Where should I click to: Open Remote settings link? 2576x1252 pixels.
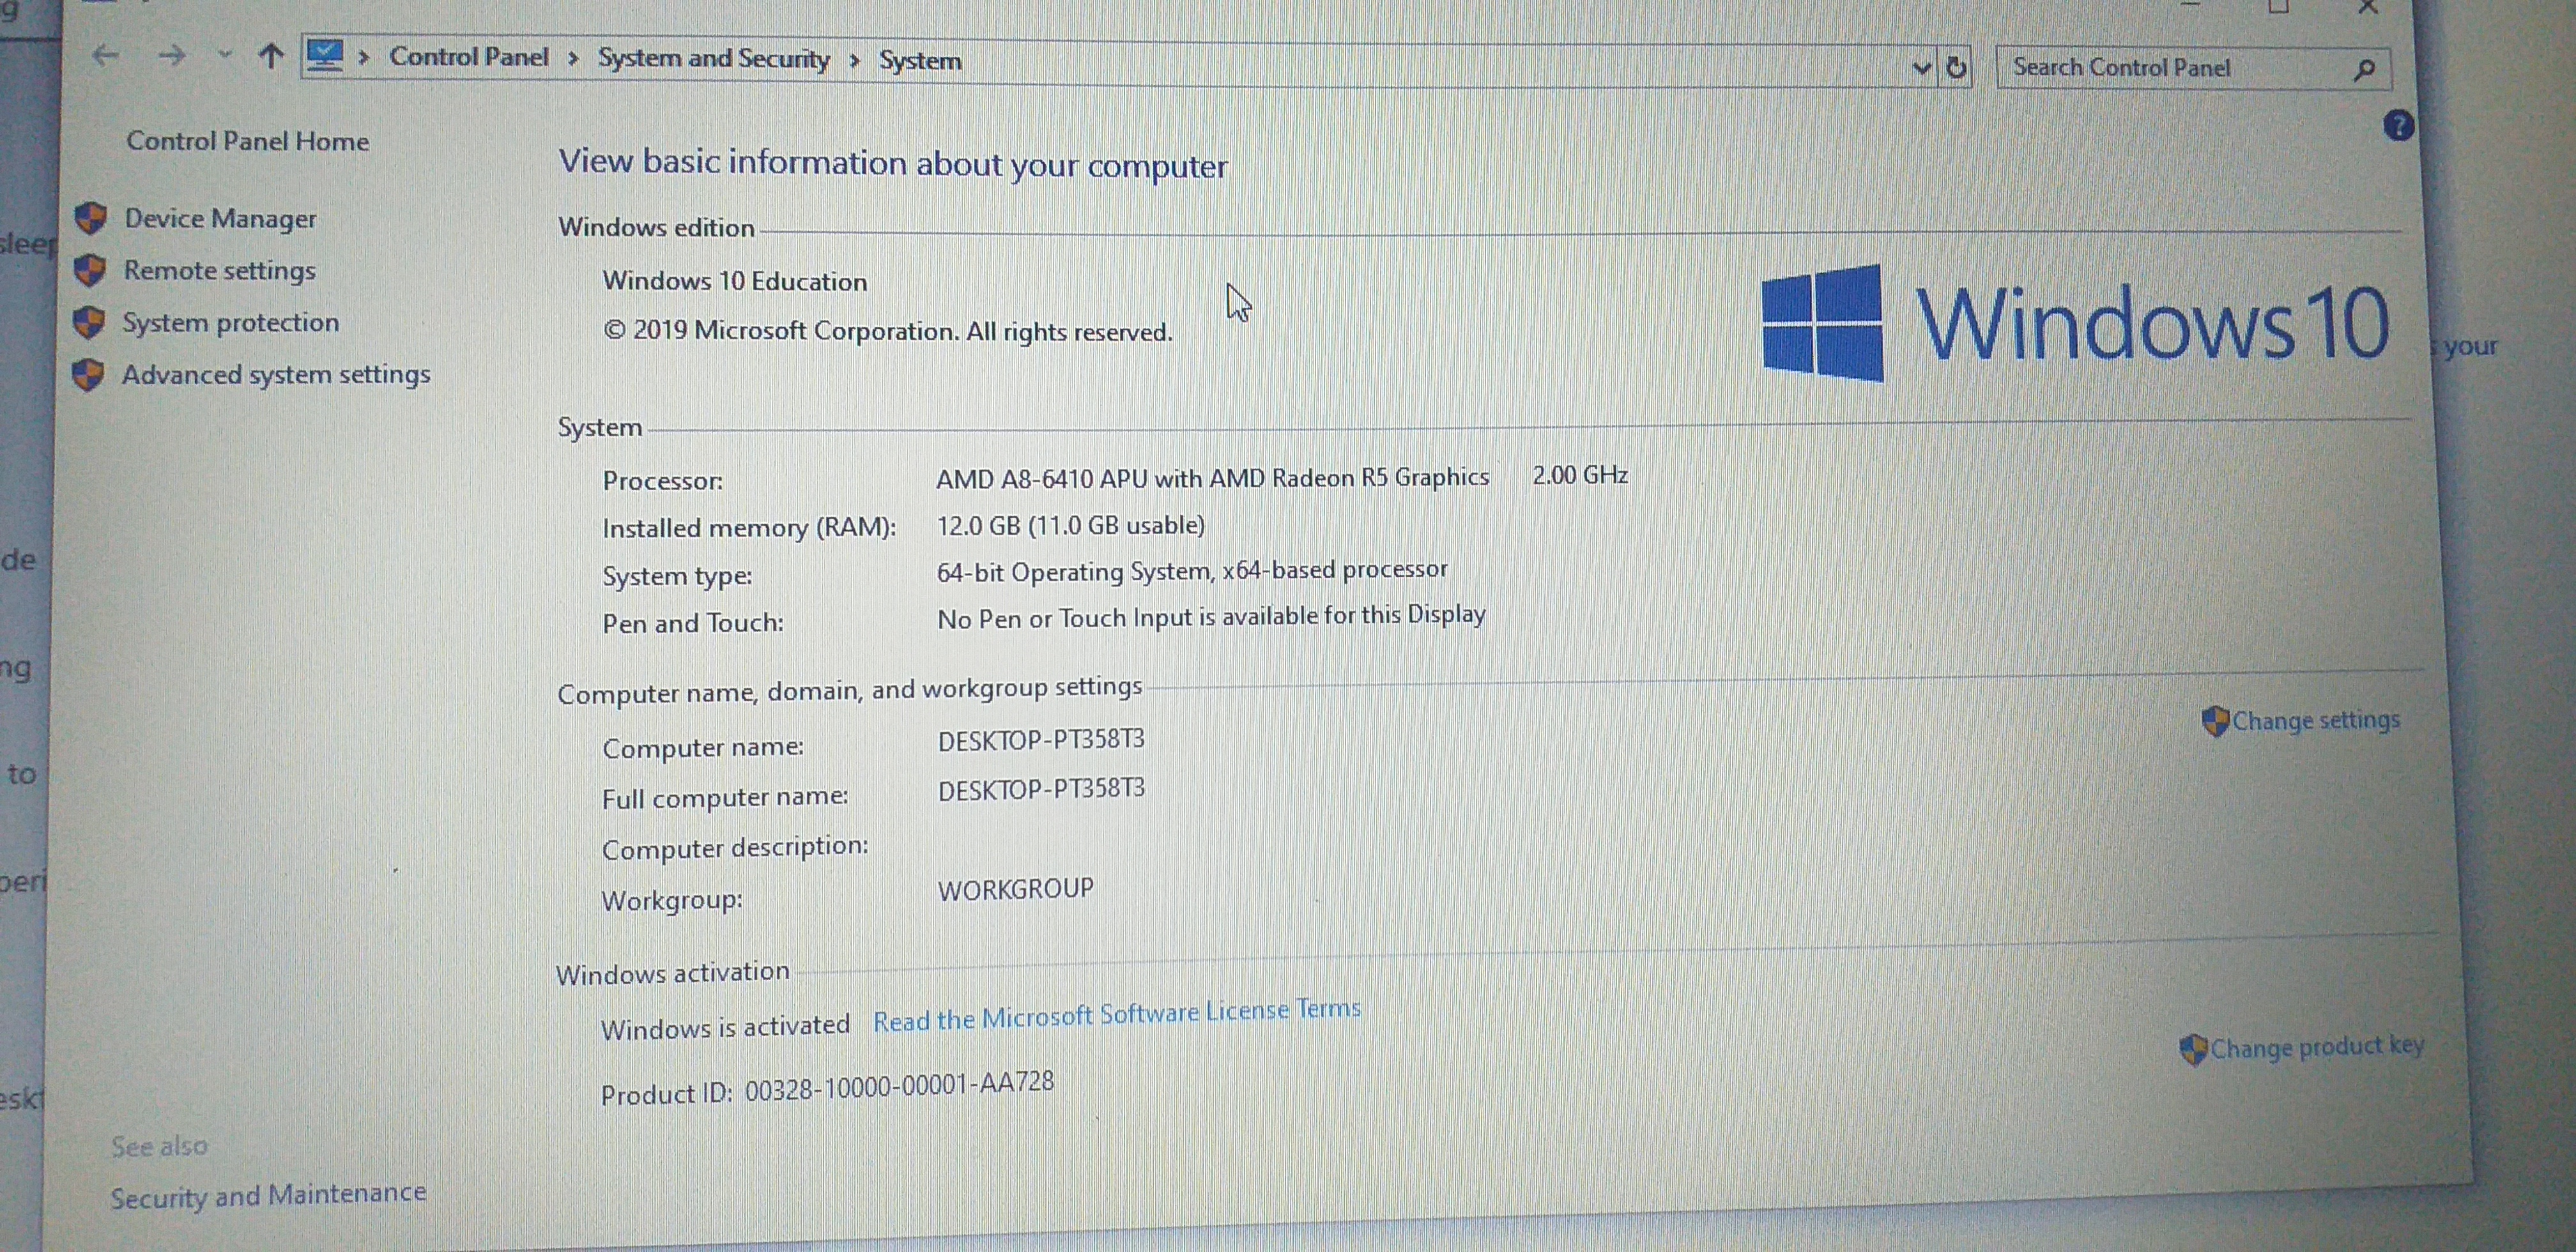click(219, 270)
